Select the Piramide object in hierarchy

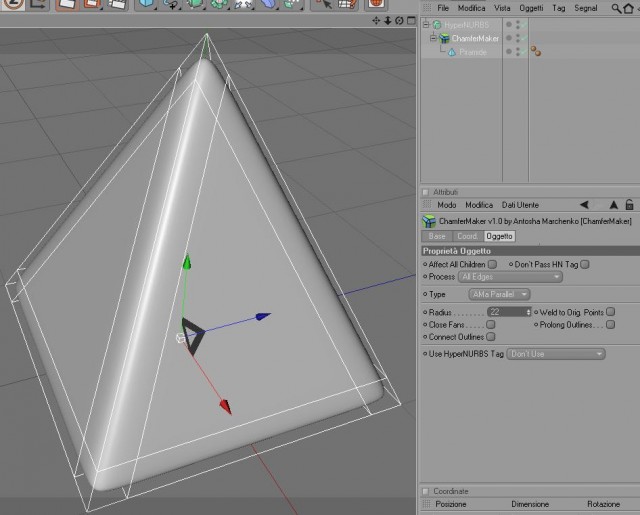473,52
